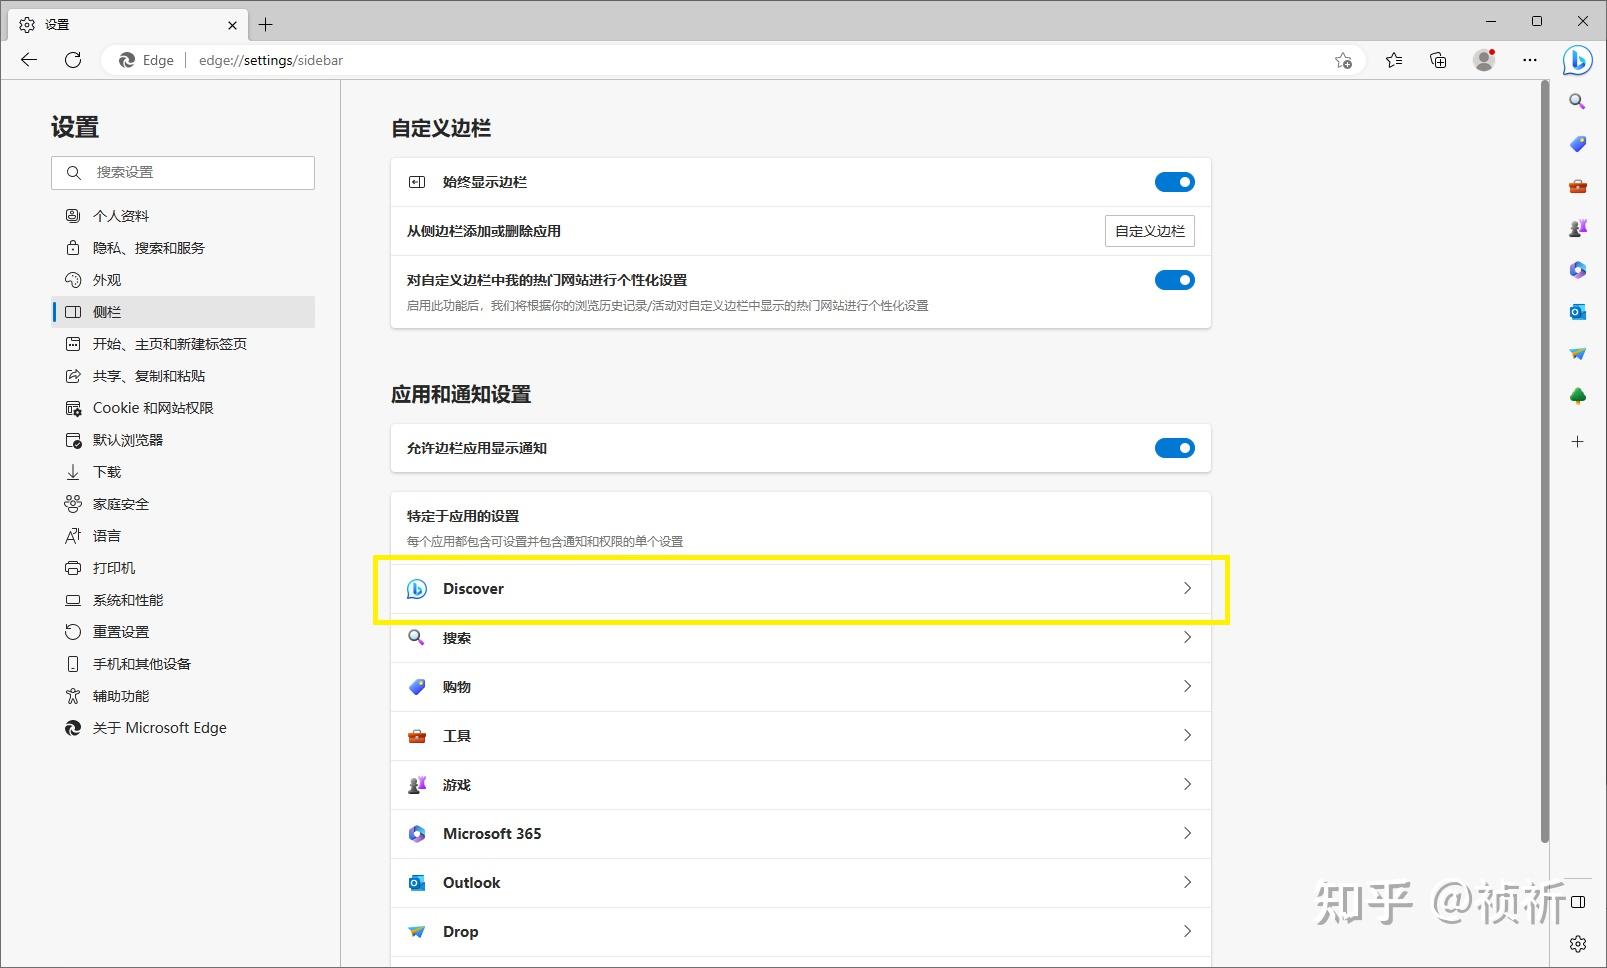The height and width of the screenshot is (968, 1607).
Task: Open the Shopping app in the sidebar
Action: click(1577, 144)
